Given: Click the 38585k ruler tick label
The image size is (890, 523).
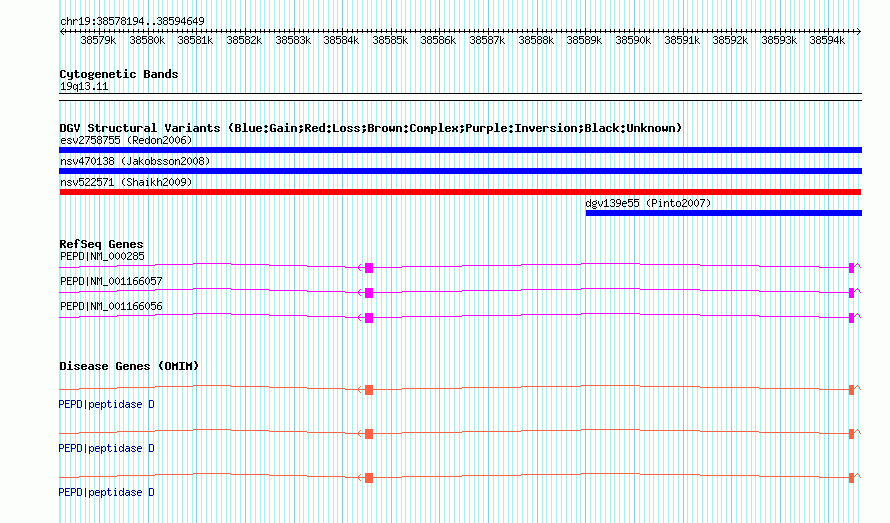Looking at the screenshot, I should pyautogui.click(x=390, y=40).
